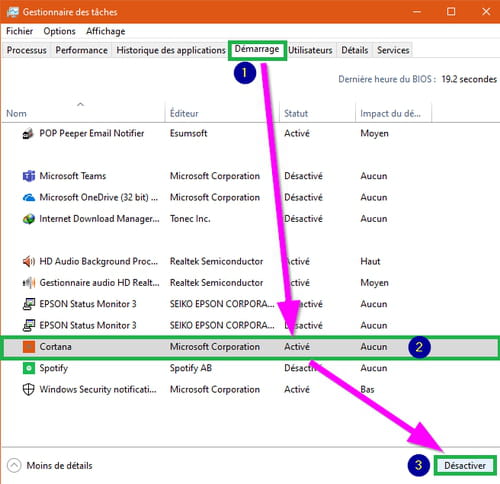This screenshot has height=484, width=500.
Task: Select the Spotify row name
Action: (x=54, y=368)
